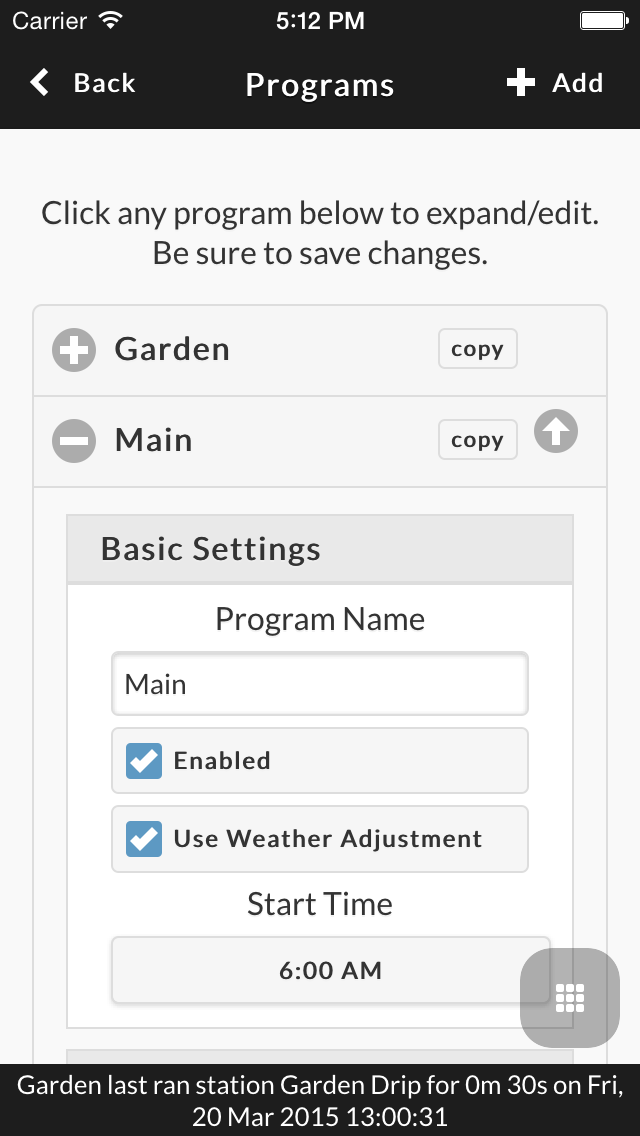This screenshot has height=1136, width=640.
Task: Tap the Back label in header
Action: tap(104, 83)
